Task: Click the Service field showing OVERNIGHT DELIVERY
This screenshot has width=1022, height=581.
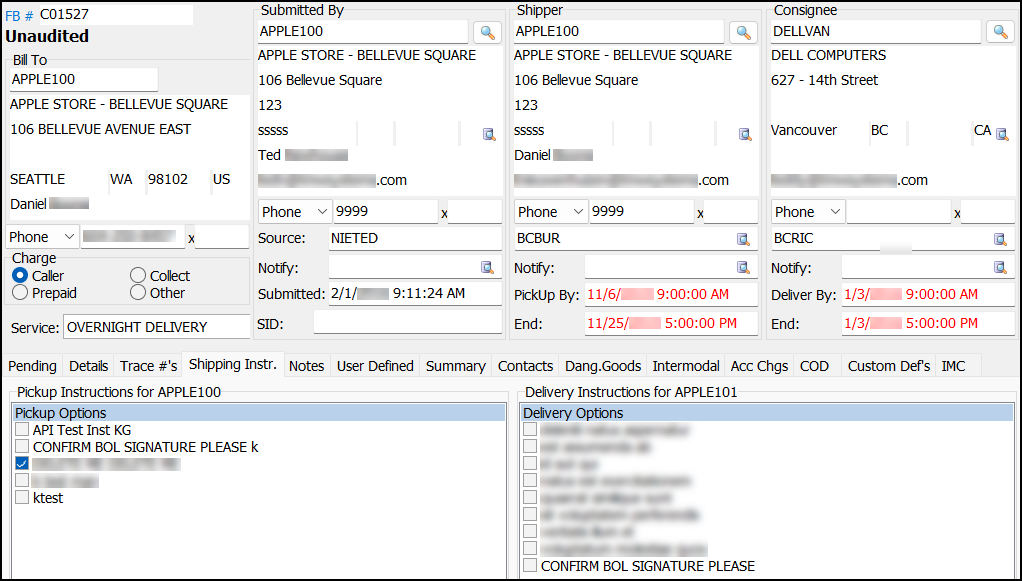Action: [156, 327]
